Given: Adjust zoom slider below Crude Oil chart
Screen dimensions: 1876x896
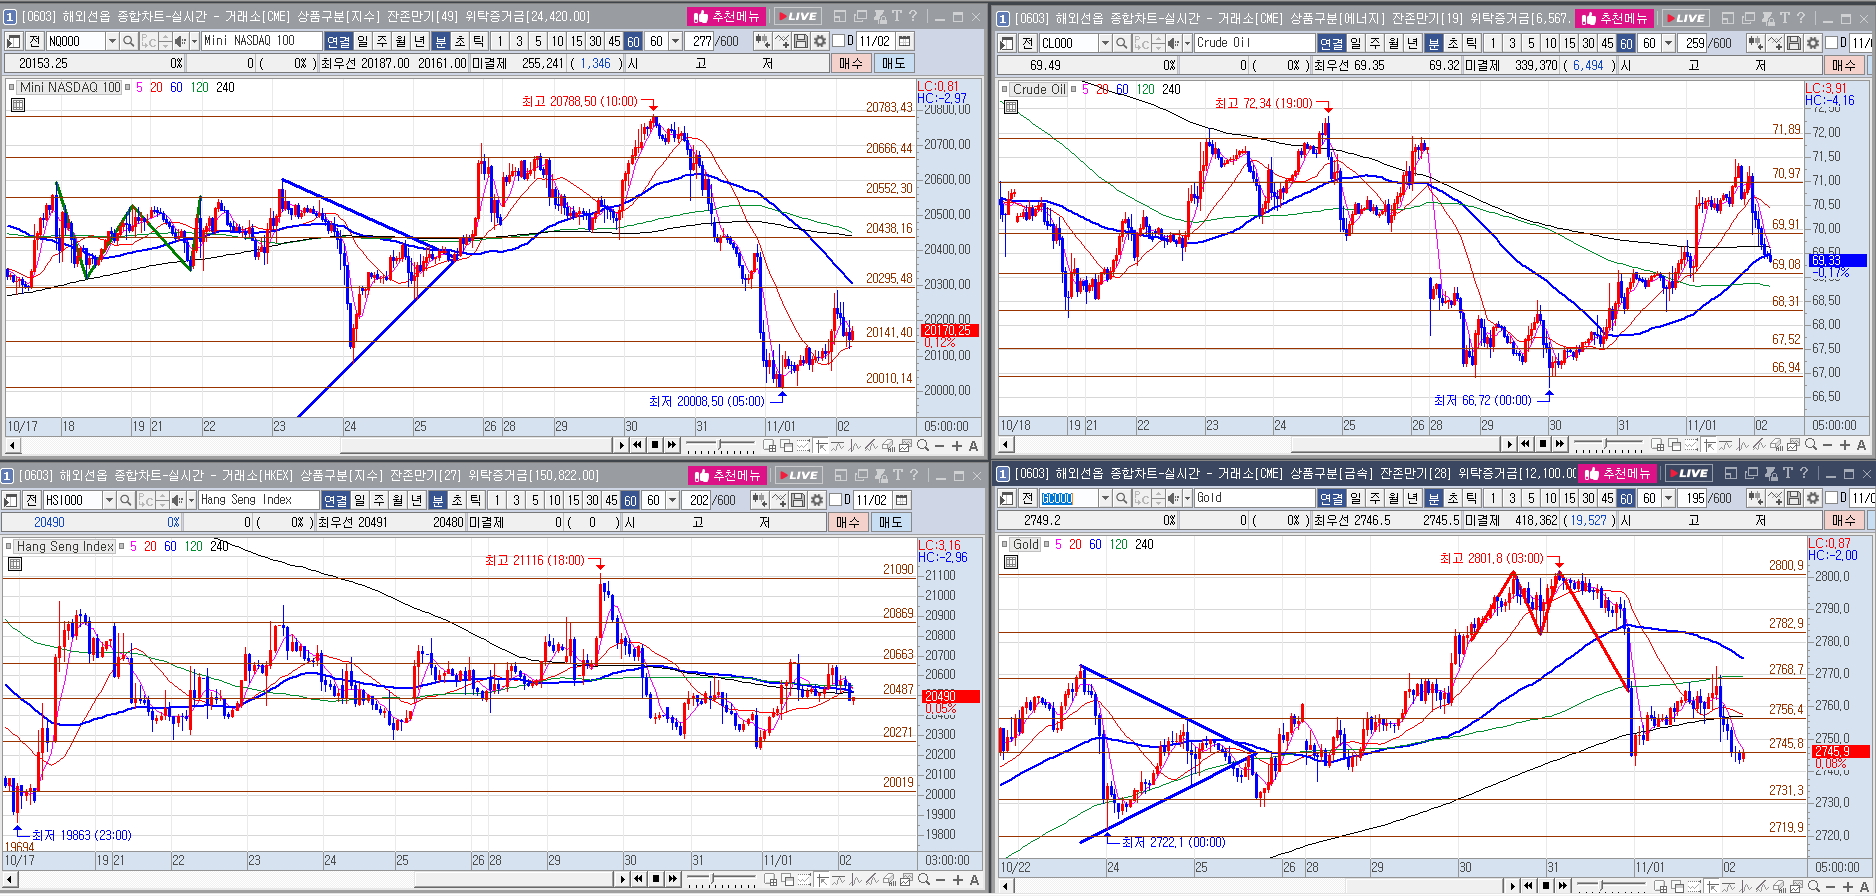Looking at the screenshot, I should coord(1608,444).
